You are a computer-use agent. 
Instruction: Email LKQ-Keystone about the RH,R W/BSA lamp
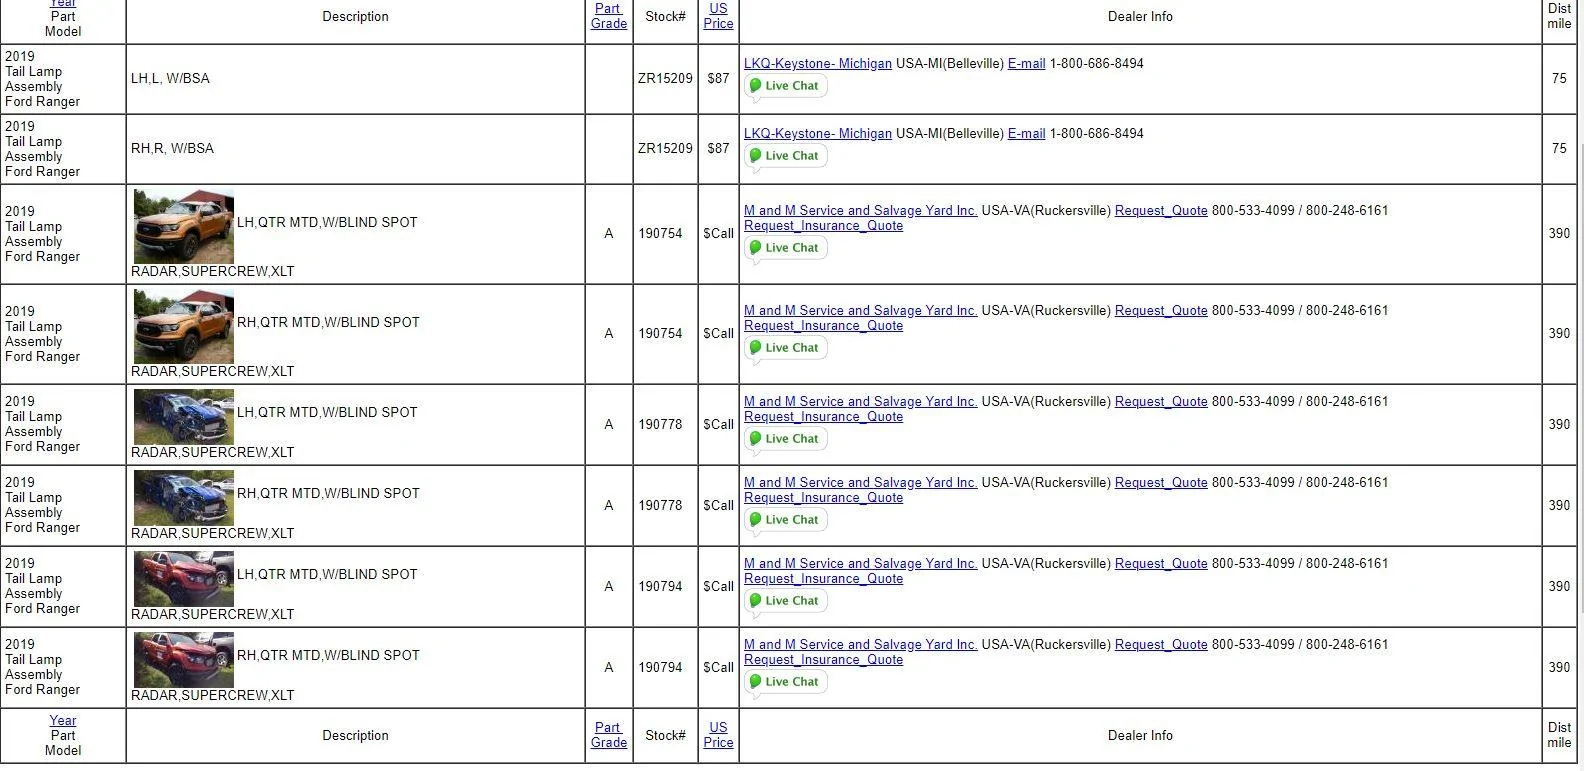pyautogui.click(x=1026, y=134)
